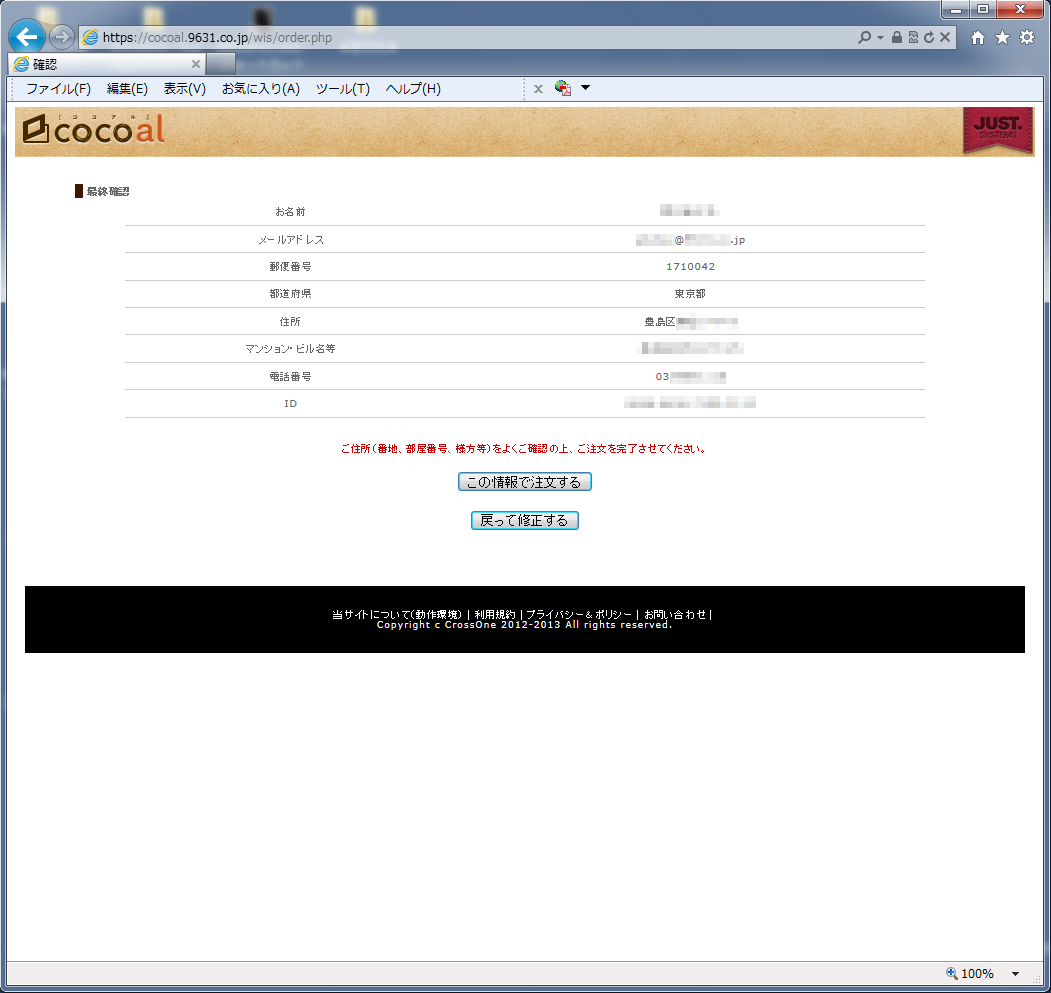This screenshot has height=993, width=1051.
Task: Open the zoom level dropdown arrow
Action: coord(1016,974)
